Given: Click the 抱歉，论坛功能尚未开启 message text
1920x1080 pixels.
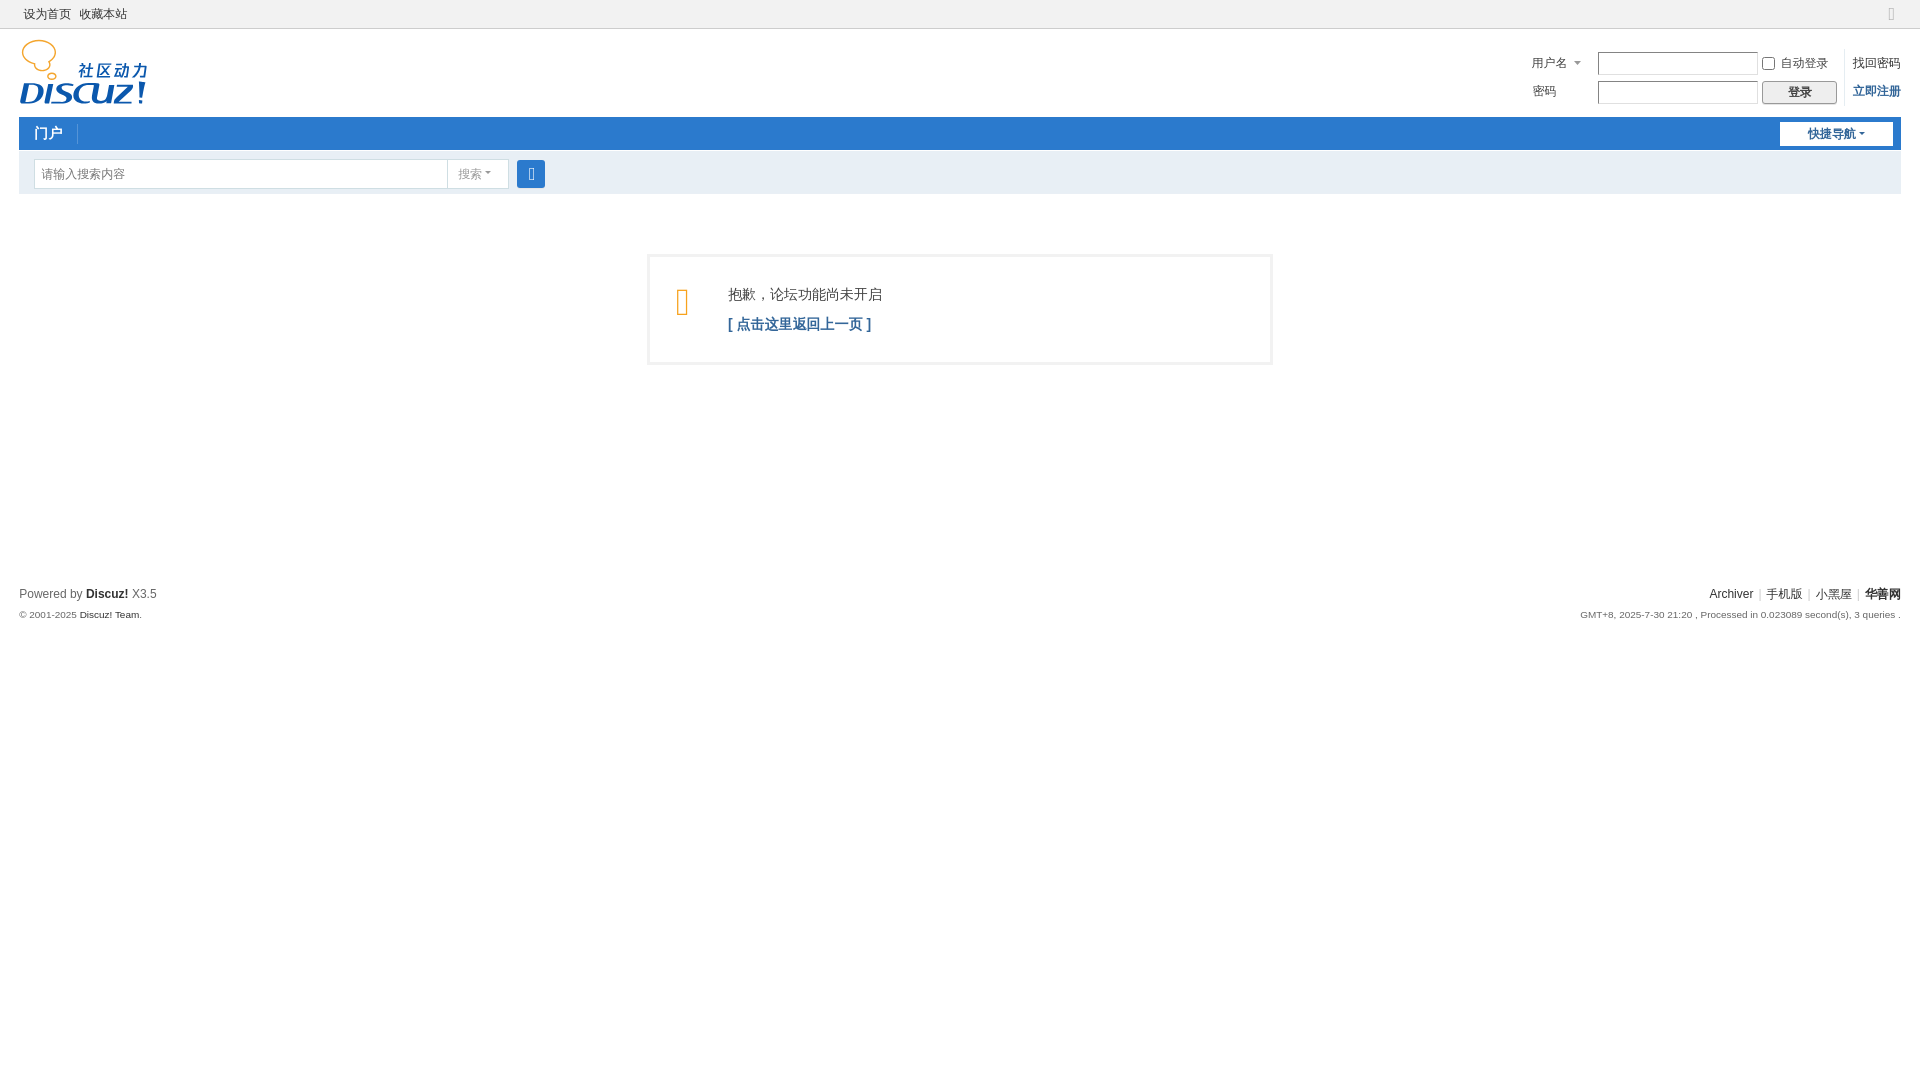Looking at the screenshot, I should [805, 294].
